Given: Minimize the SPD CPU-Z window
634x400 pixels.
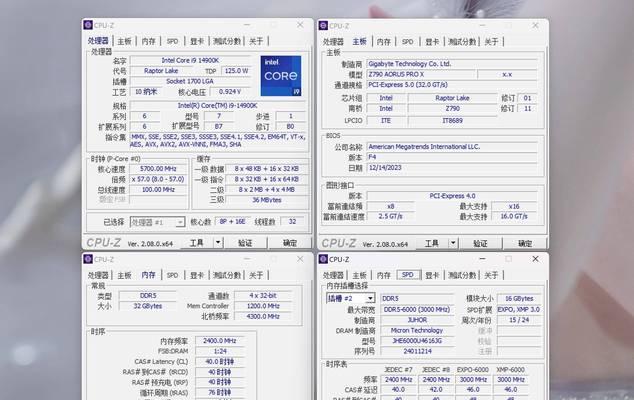Looking at the screenshot, I should click(482, 259).
